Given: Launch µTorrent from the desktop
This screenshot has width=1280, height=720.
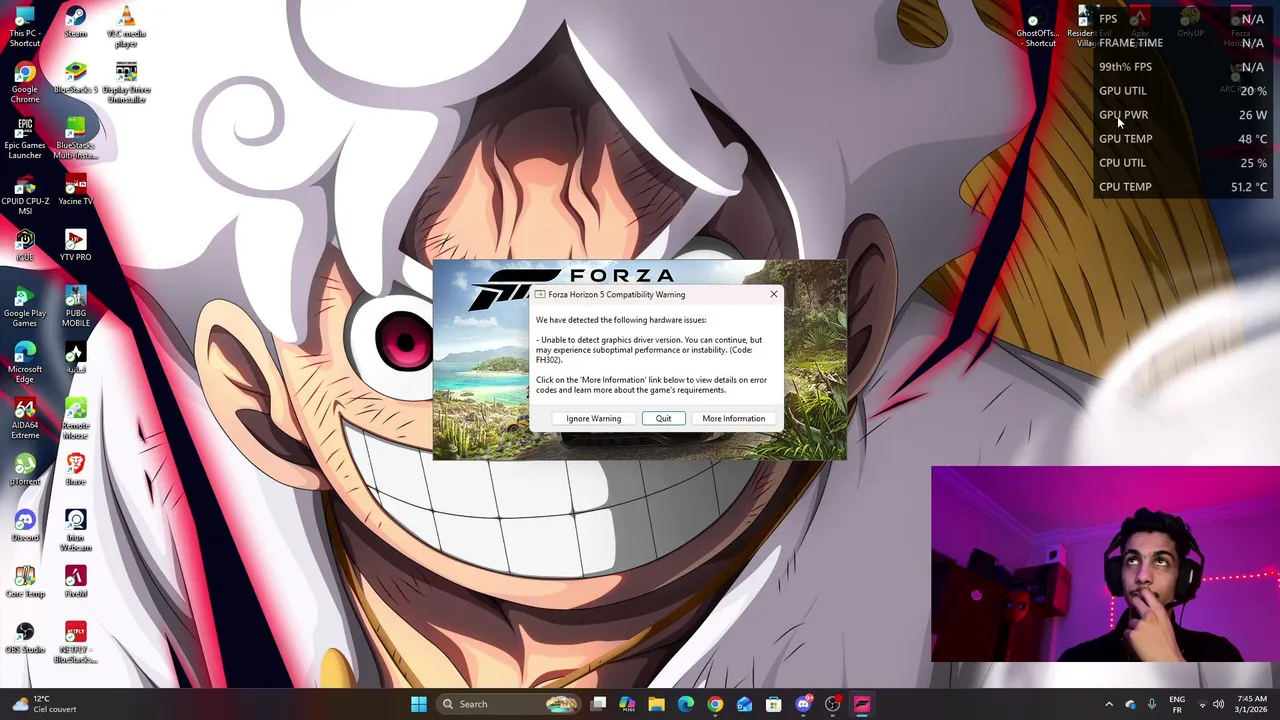Looking at the screenshot, I should [x=25, y=470].
